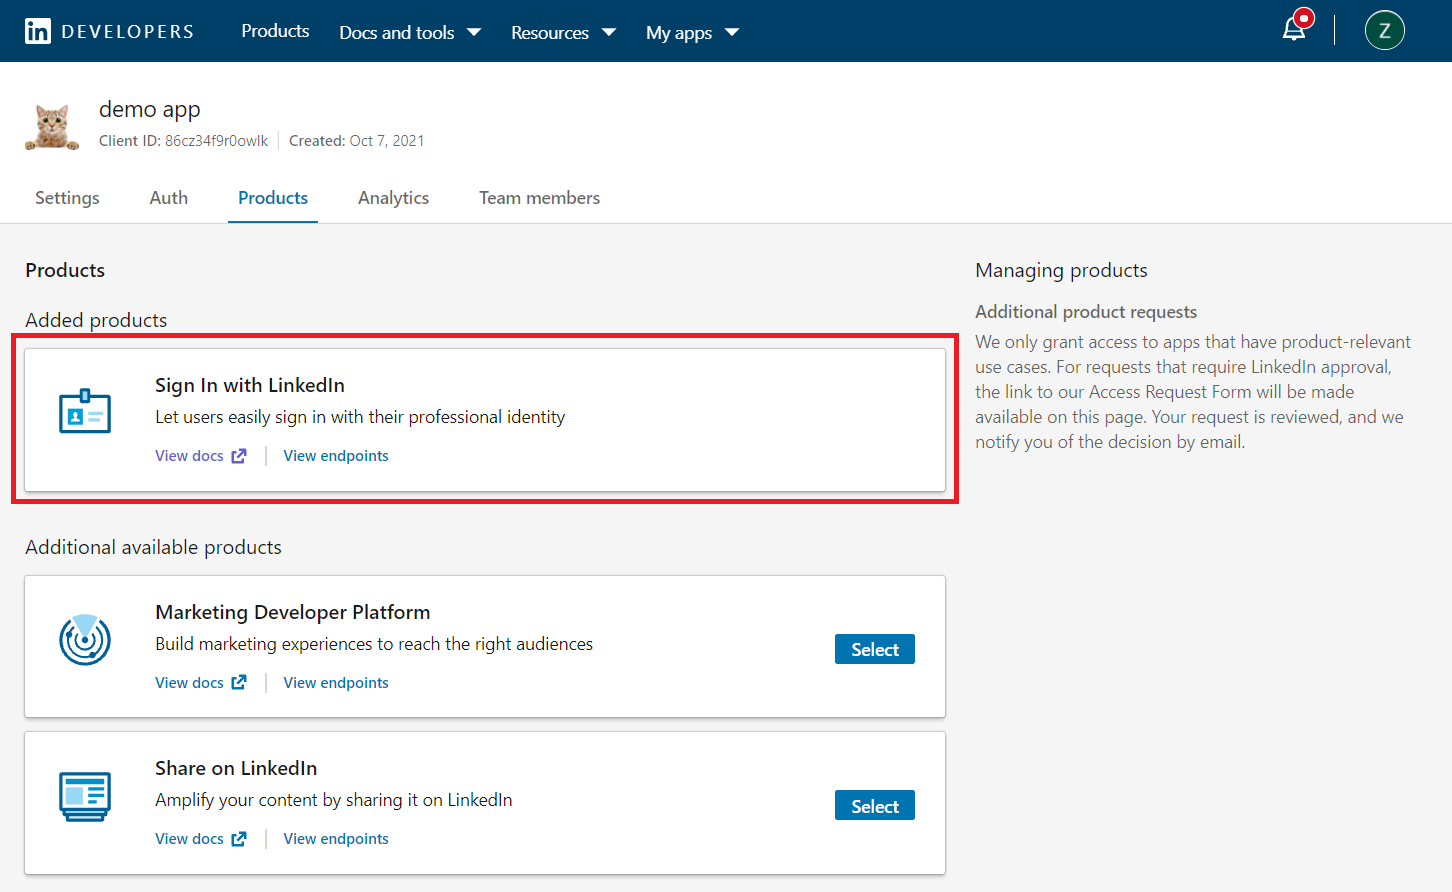
Task: Select the Marketing Developer Platform product
Action: [874, 650]
